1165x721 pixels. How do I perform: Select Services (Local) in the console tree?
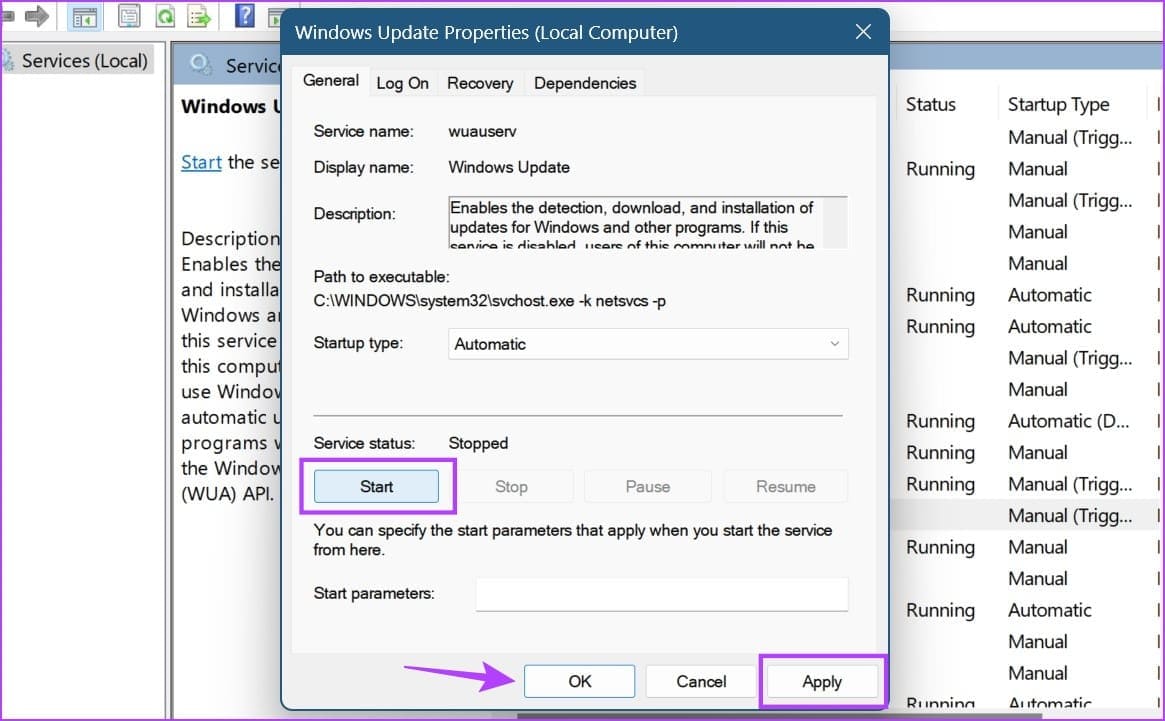click(x=84, y=60)
